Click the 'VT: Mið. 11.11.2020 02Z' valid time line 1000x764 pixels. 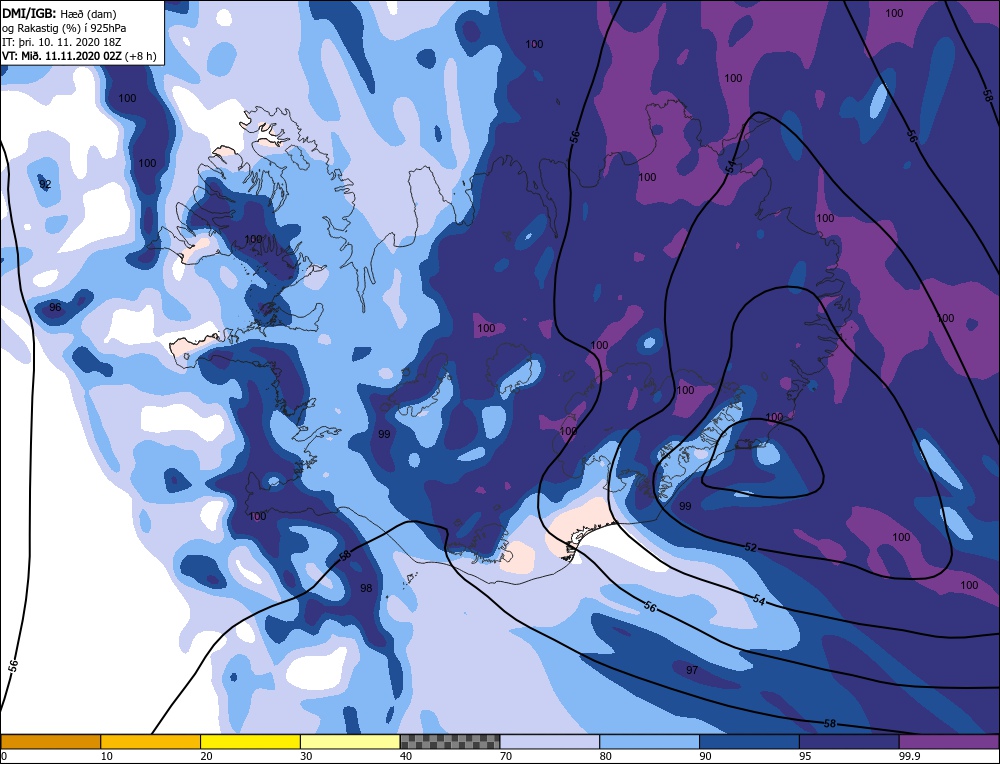coord(78,56)
